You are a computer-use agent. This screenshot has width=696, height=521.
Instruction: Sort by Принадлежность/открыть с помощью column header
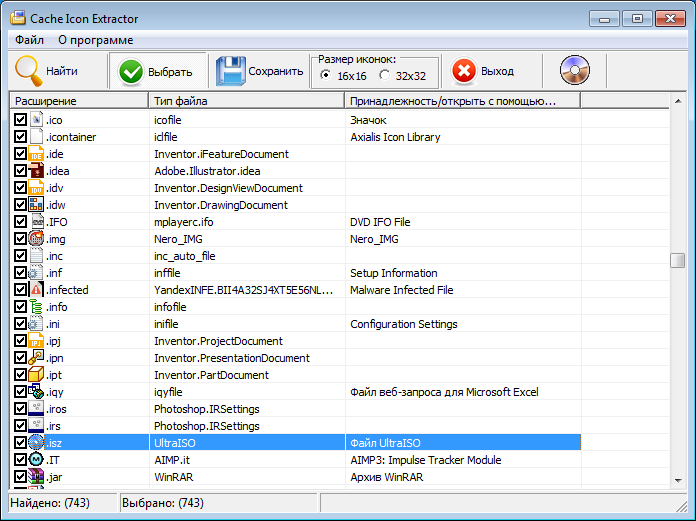pos(463,101)
